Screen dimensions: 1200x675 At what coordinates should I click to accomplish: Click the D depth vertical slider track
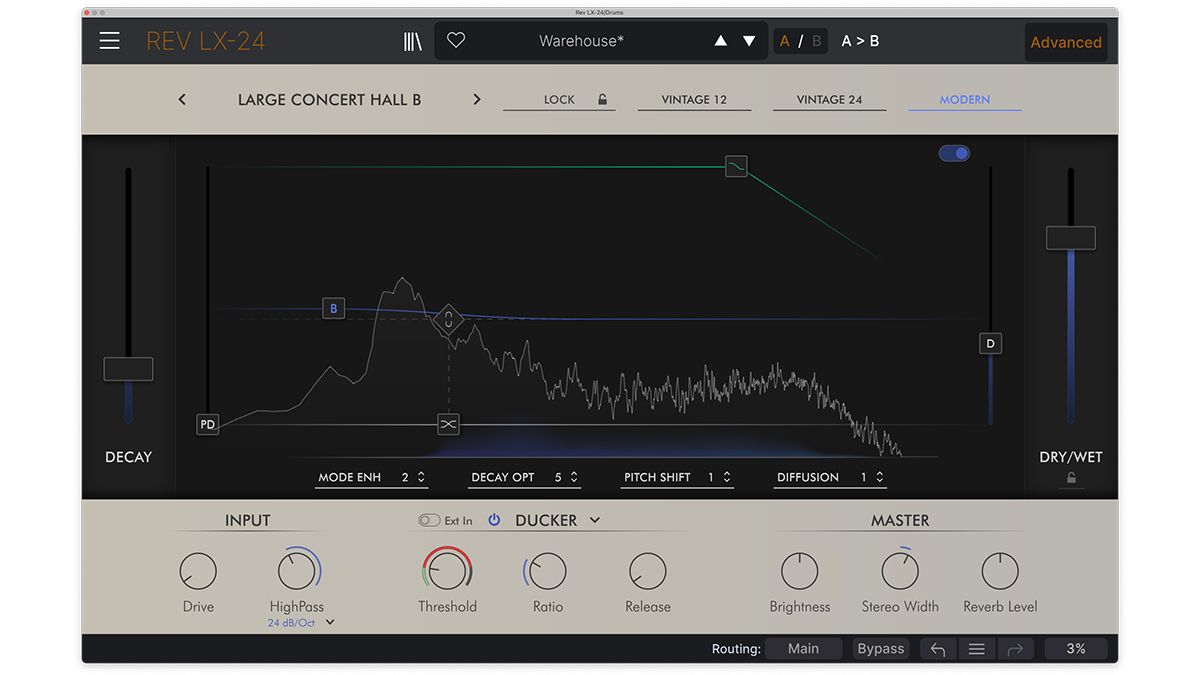[x=990, y=295]
